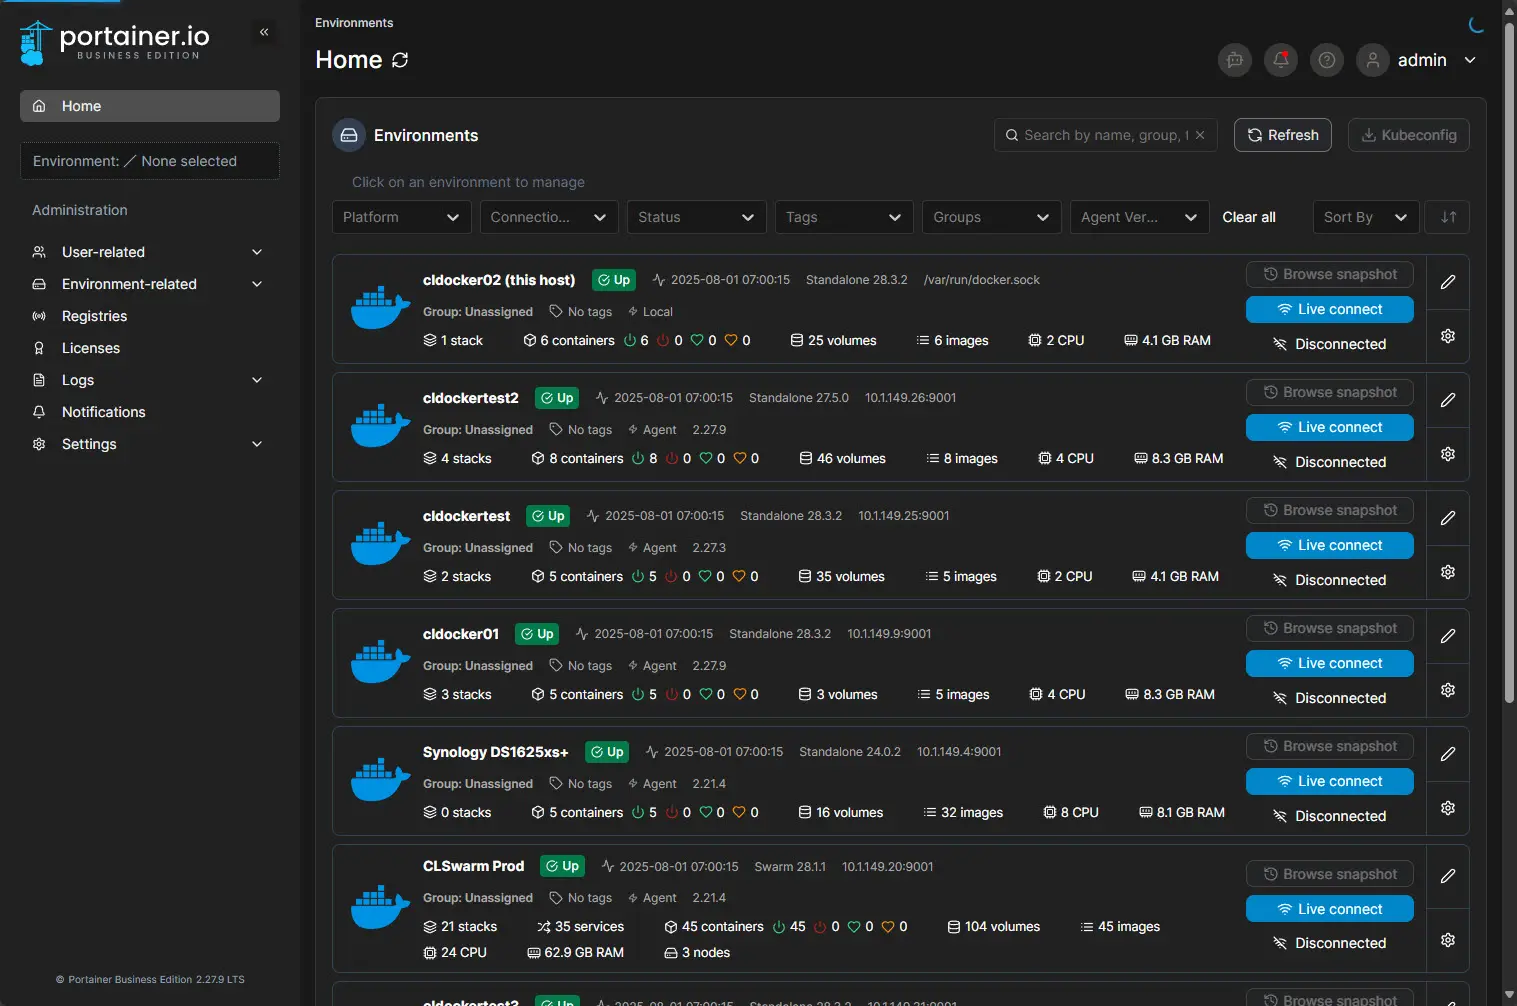Open Licenses in the sidebar
1517x1006 pixels.
pos(150,348)
